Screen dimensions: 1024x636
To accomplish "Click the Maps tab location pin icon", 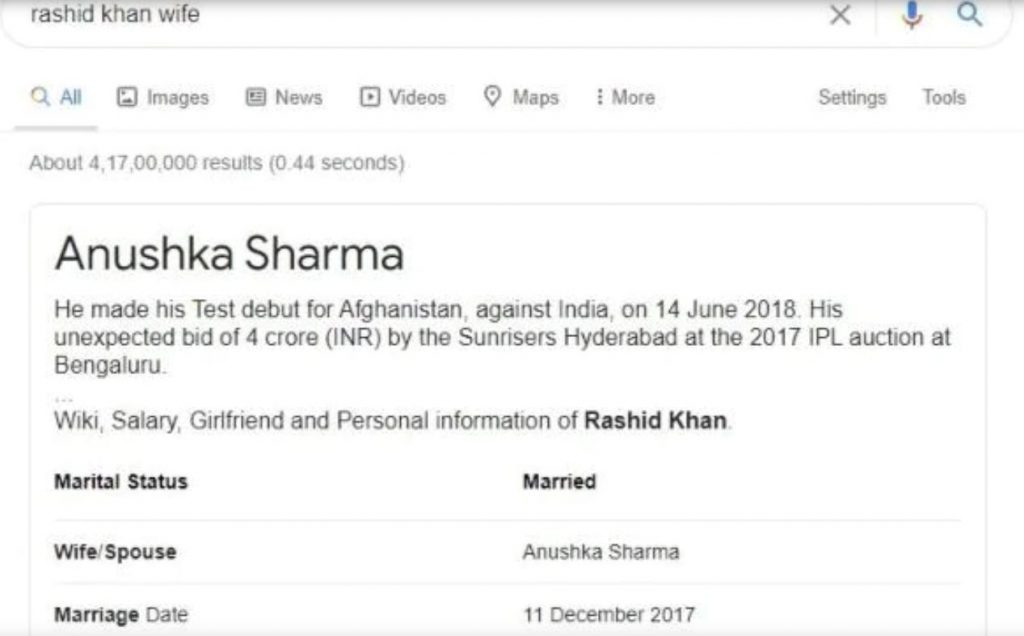I will click(x=492, y=96).
